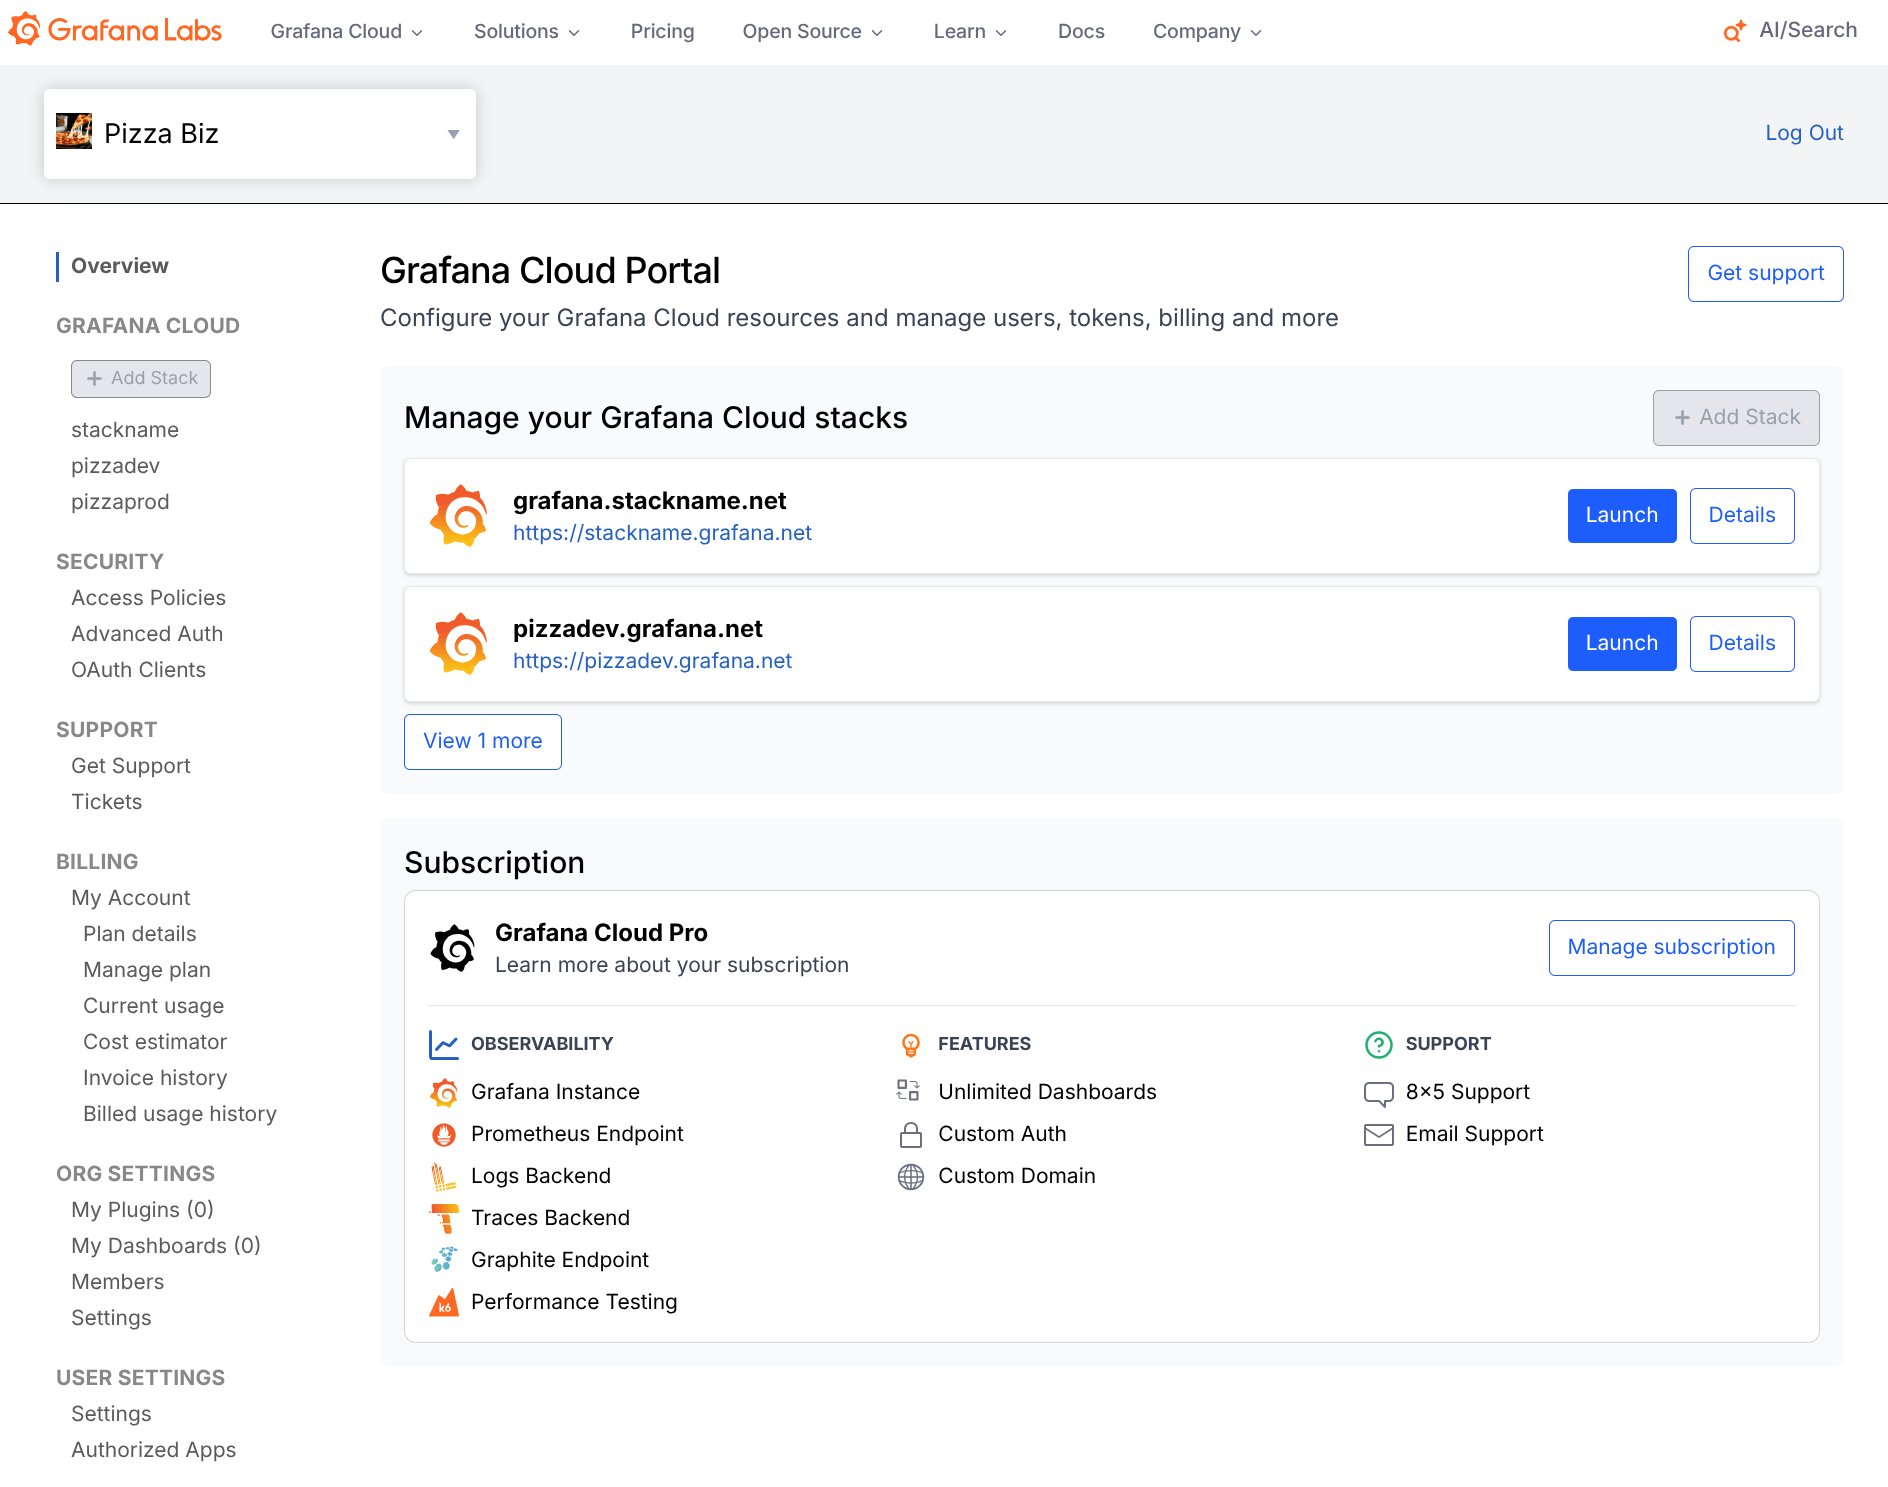Screen dimensions: 1888x1487
Task: Click Manage subscription button
Action: (x=1671, y=948)
